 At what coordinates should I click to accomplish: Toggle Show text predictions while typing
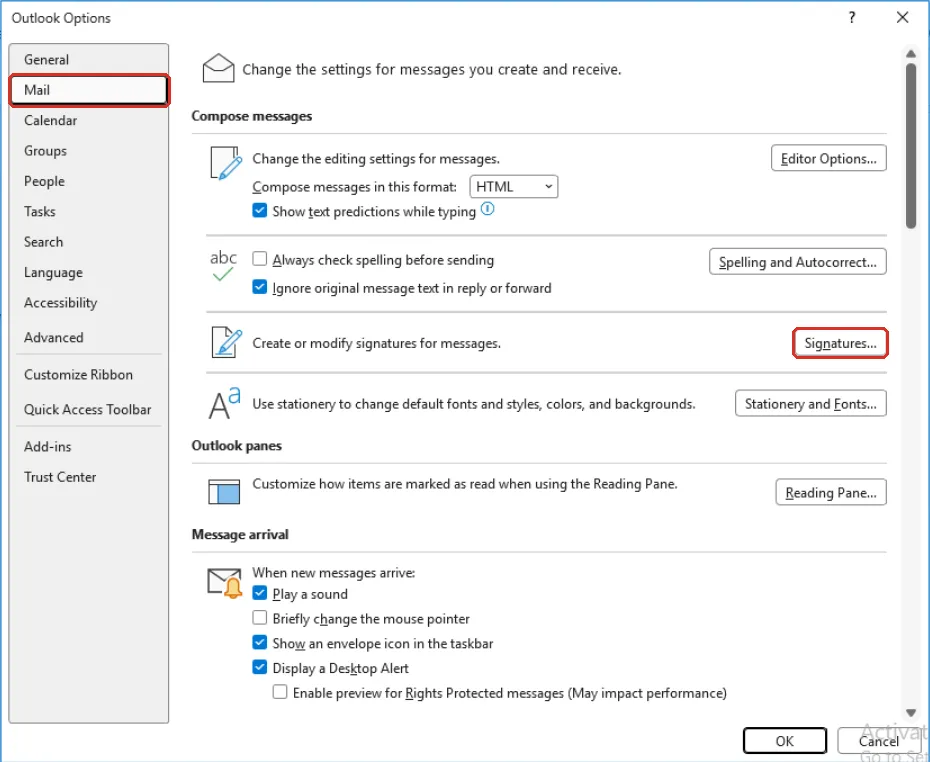260,211
